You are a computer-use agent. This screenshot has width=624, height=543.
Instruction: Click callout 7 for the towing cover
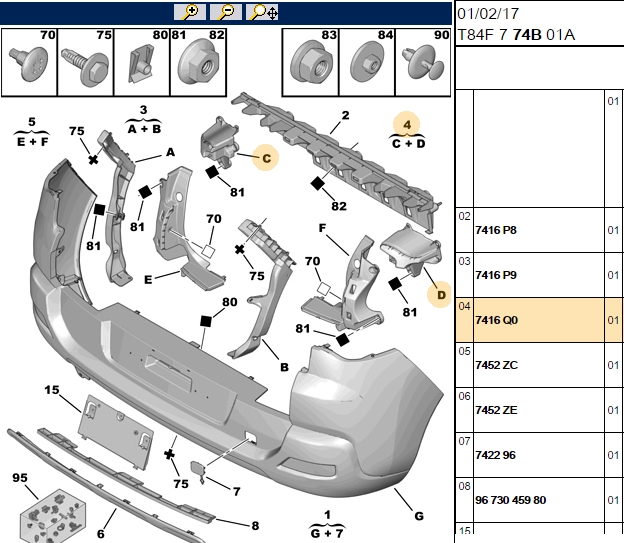[x=236, y=491]
